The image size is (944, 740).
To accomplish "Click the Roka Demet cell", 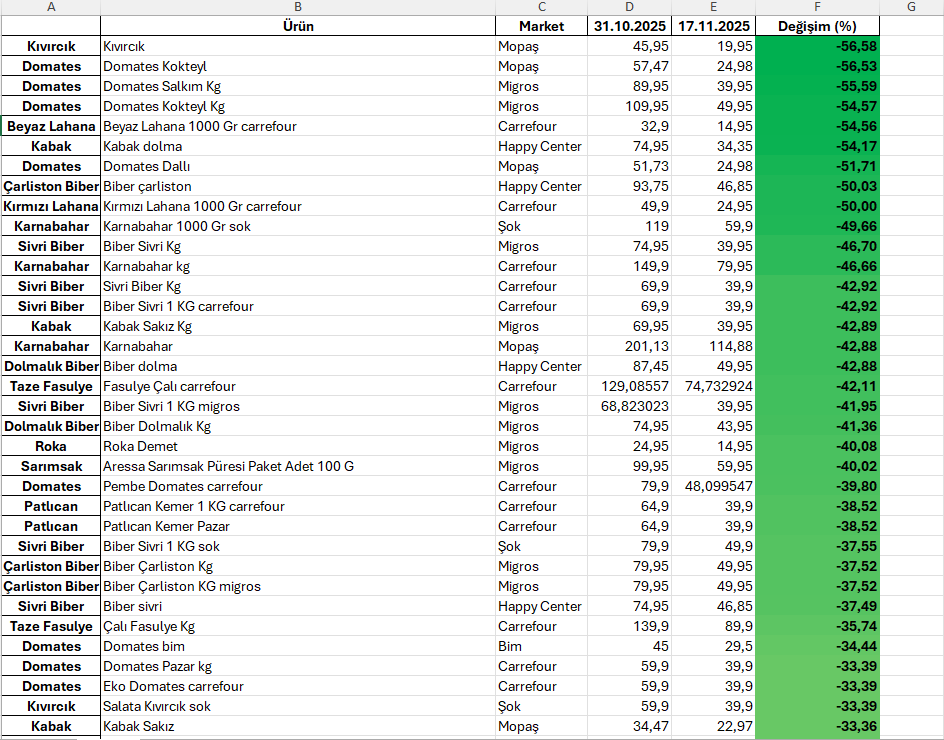I will [298, 446].
